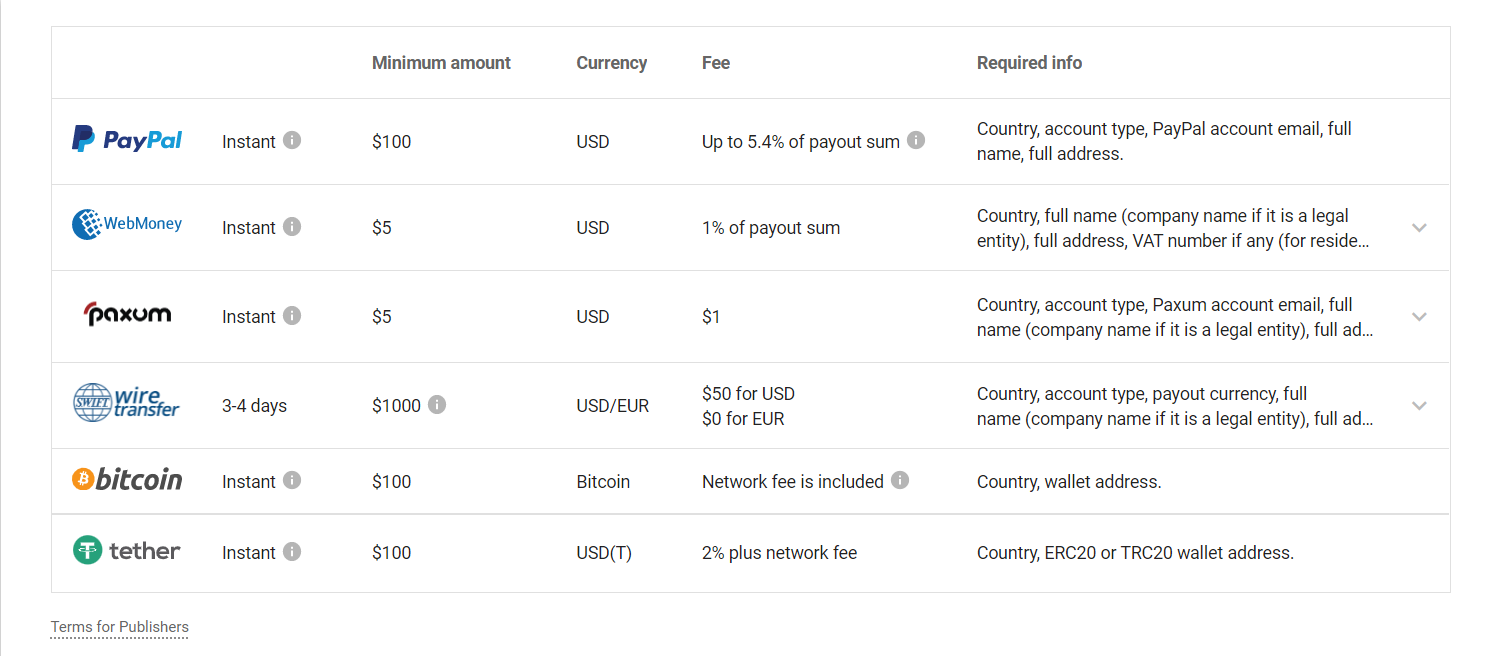This screenshot has width=1490, height=656.
Task: Open the Terms for Publishers link
Action: [x=119, y=626]
